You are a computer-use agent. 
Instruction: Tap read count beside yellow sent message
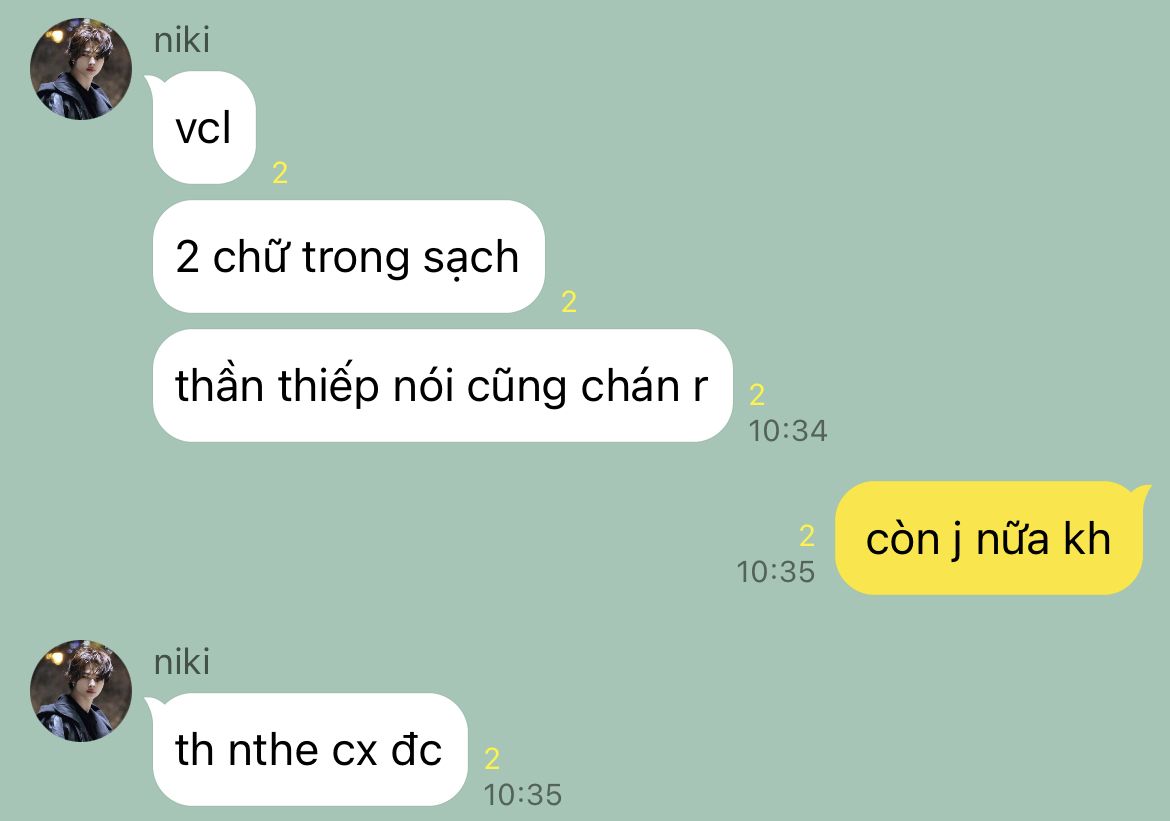tap(807, 536)
